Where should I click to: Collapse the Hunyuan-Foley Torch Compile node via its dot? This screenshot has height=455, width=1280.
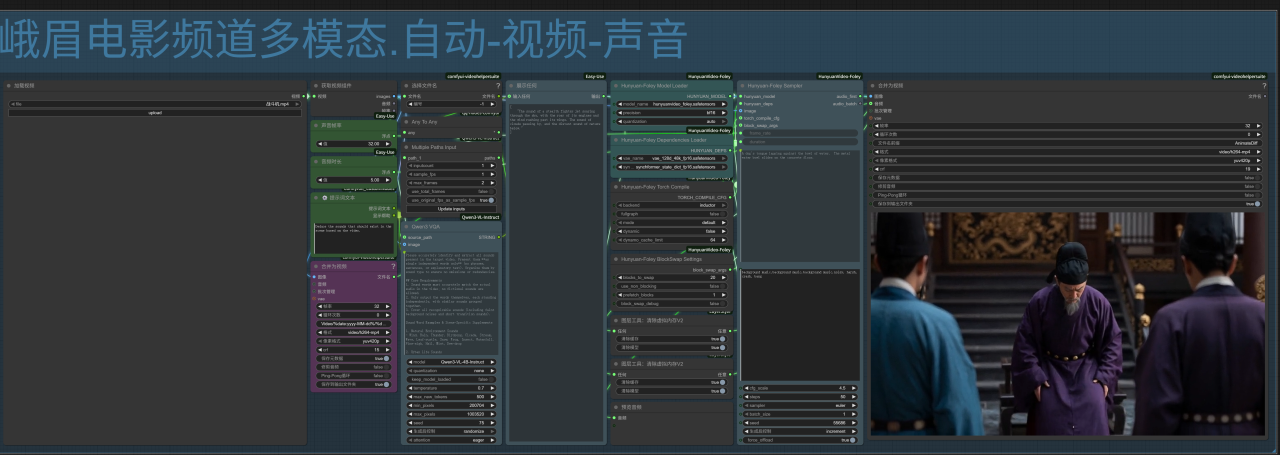(615, 187)
